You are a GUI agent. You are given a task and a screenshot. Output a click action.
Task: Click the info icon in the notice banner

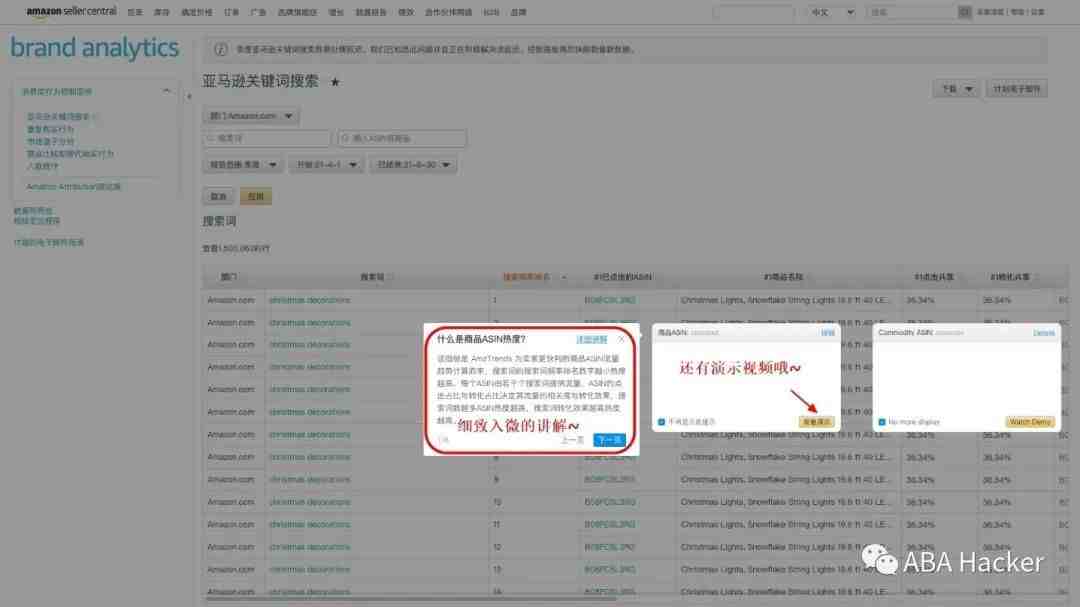click(x=220, y=50)
